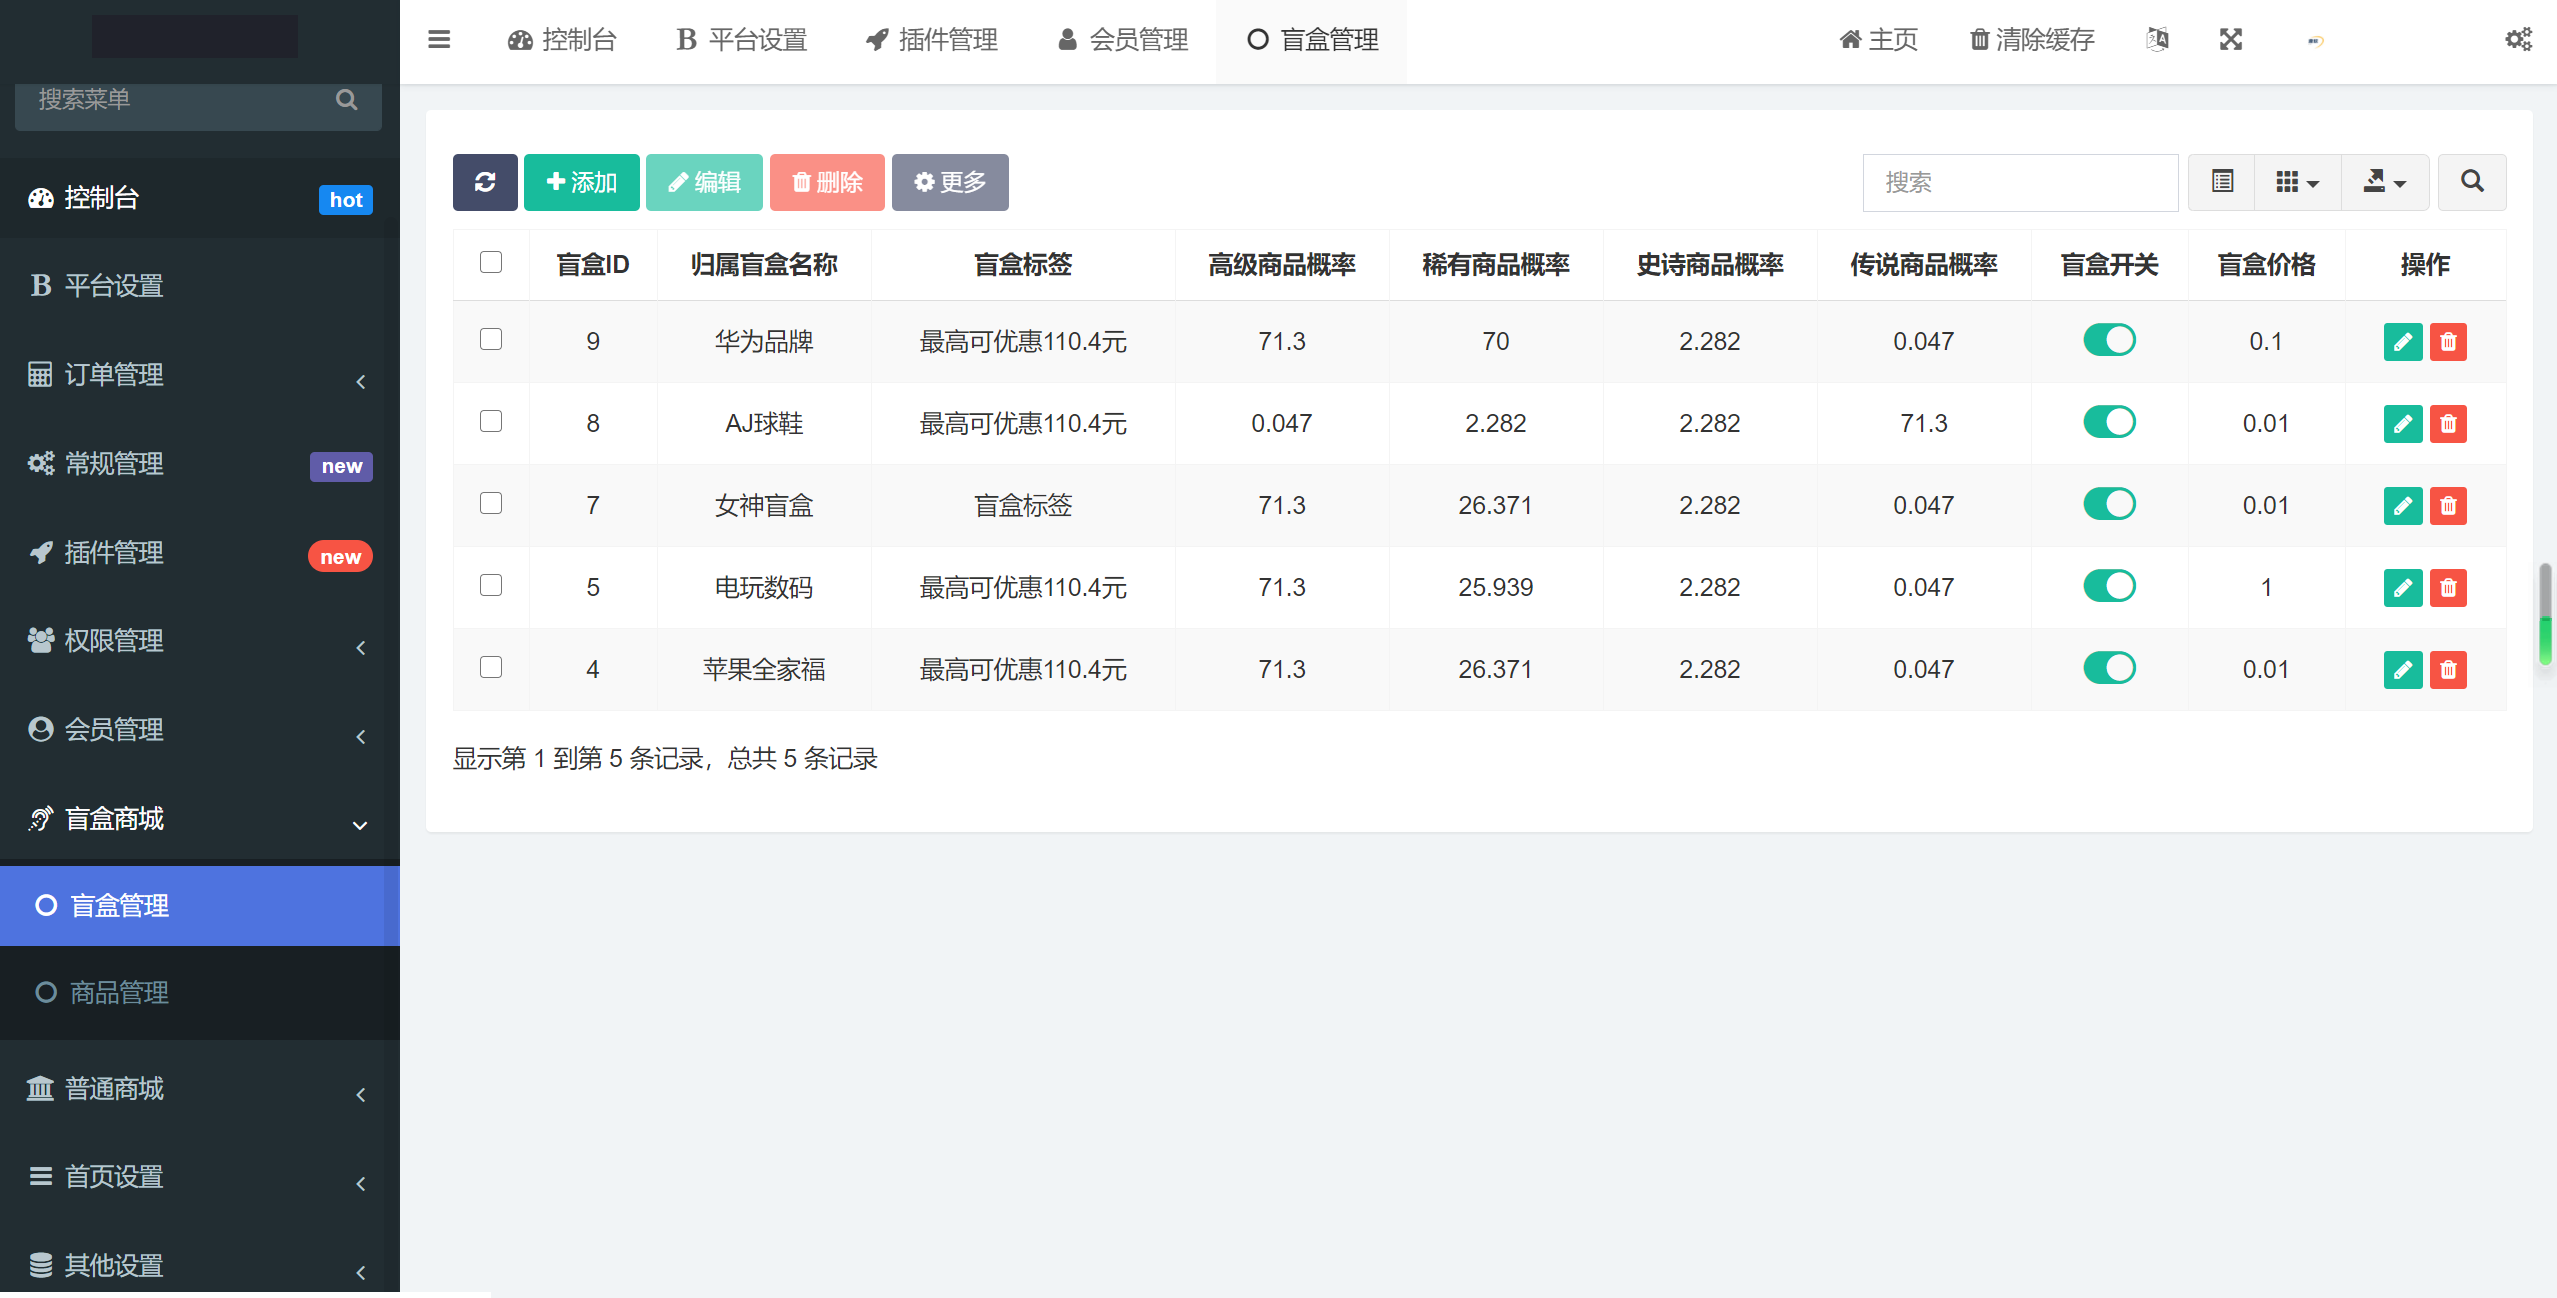Image resolution: width=2557 pixels, height=1298 pixels.
Task: Toggle card view icon in toolbar
Action: click(x=2222, y=182)
